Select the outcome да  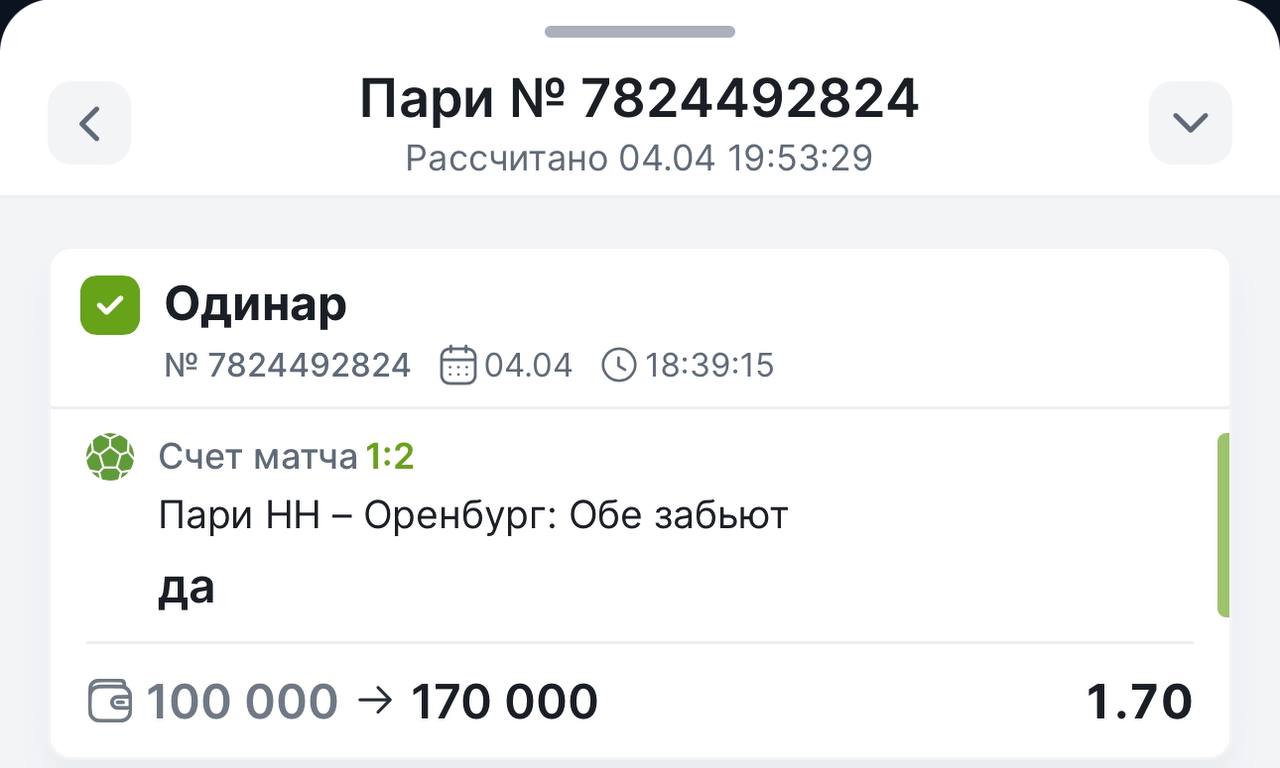click(186, 588)
